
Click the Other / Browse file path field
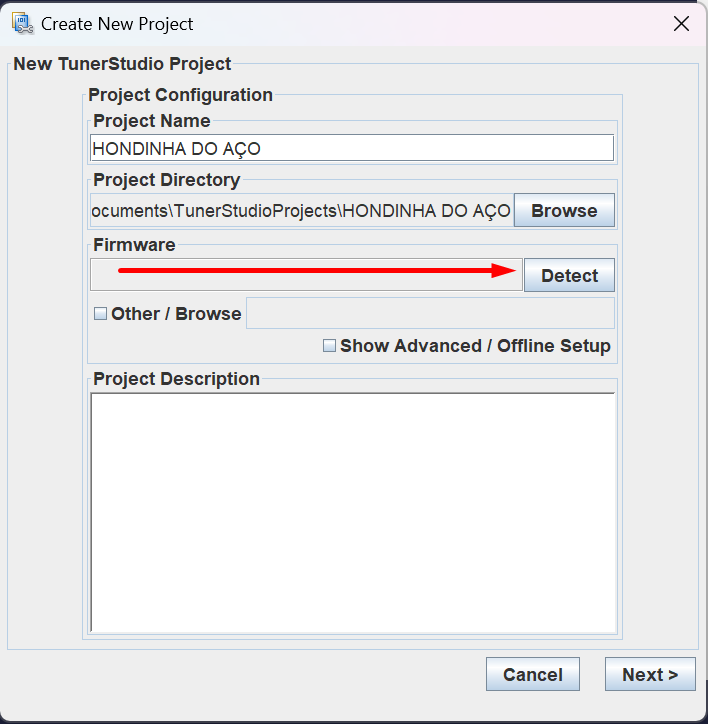click(430, 313)
